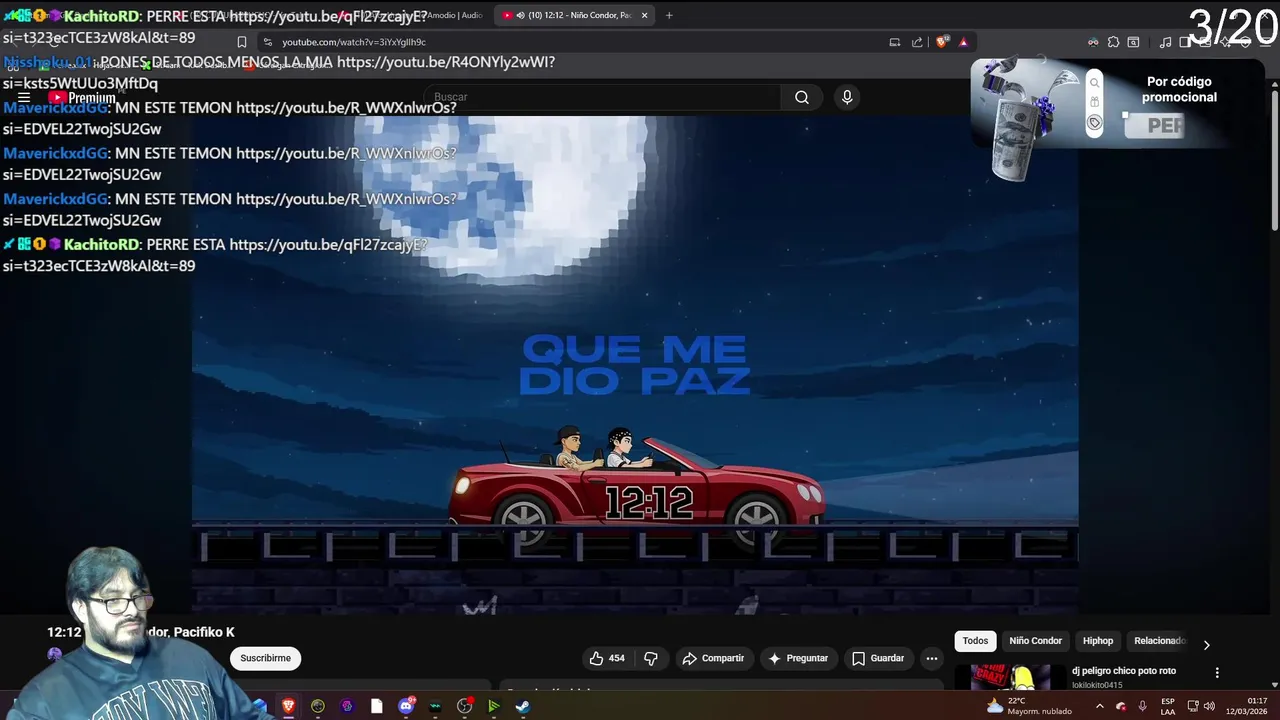Click the YouTube Premium logo

tap(81, 97)
